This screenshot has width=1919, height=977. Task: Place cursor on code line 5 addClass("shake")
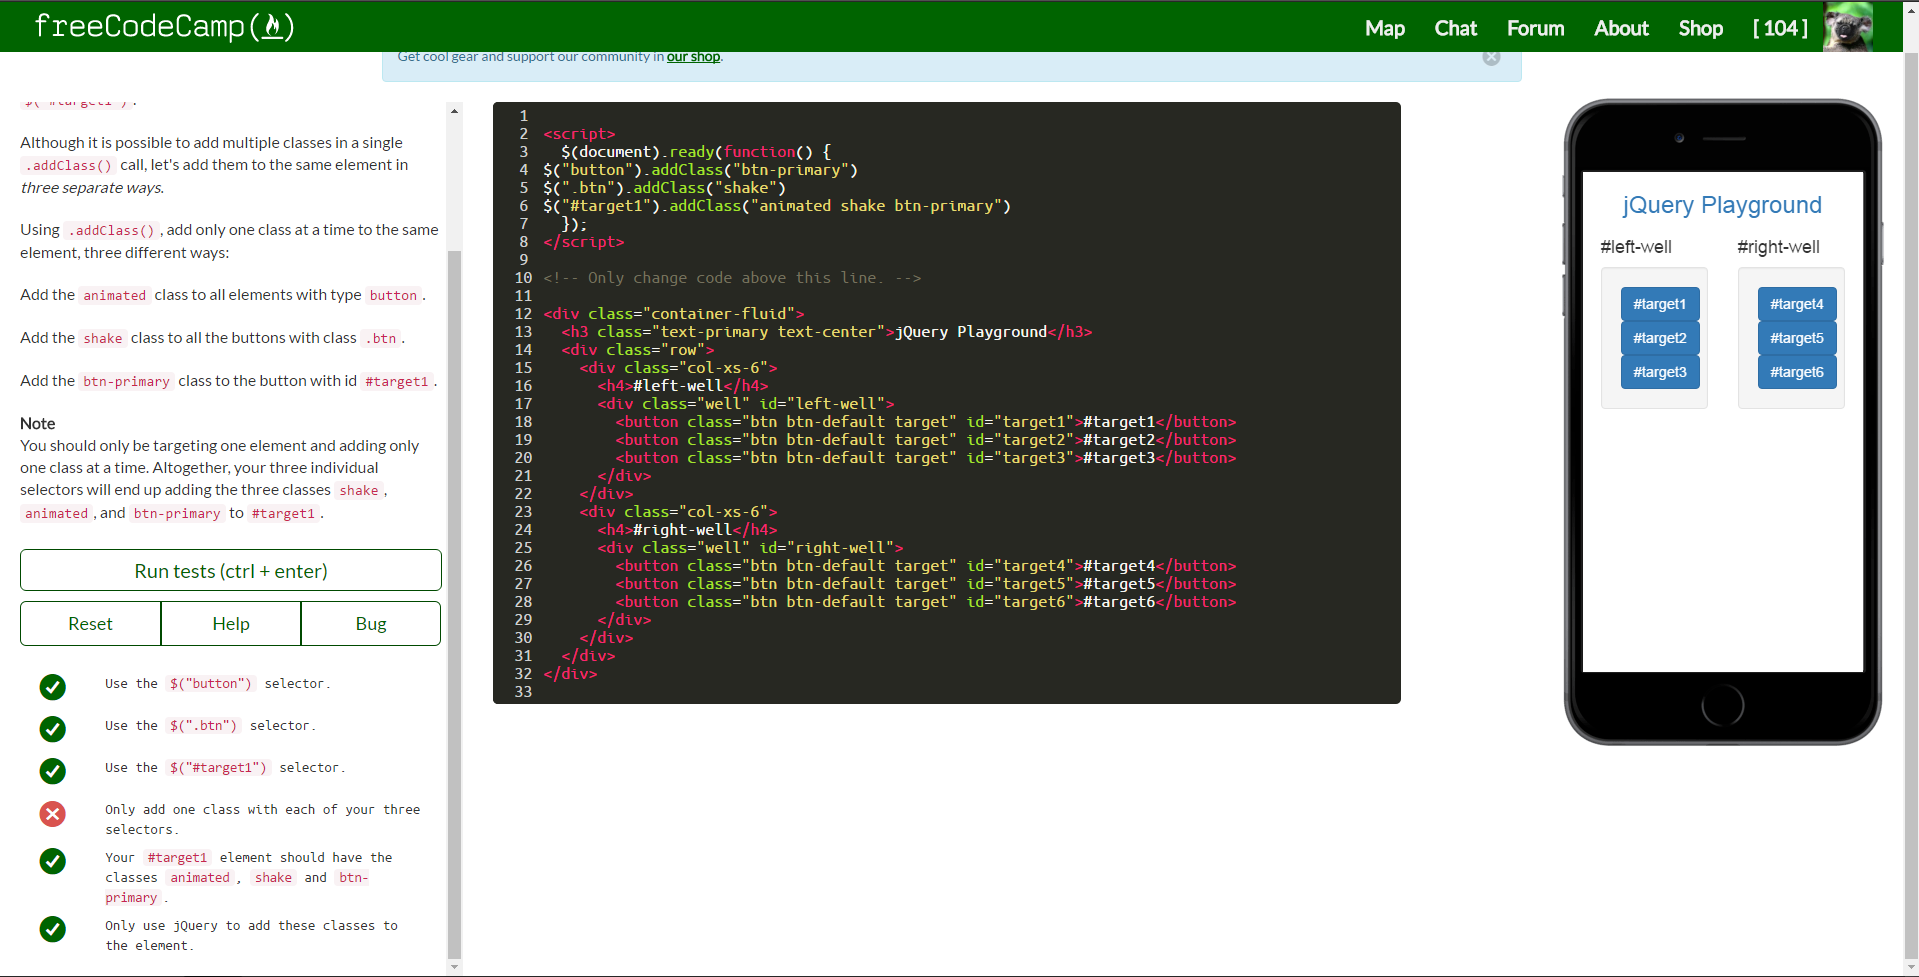664,188
